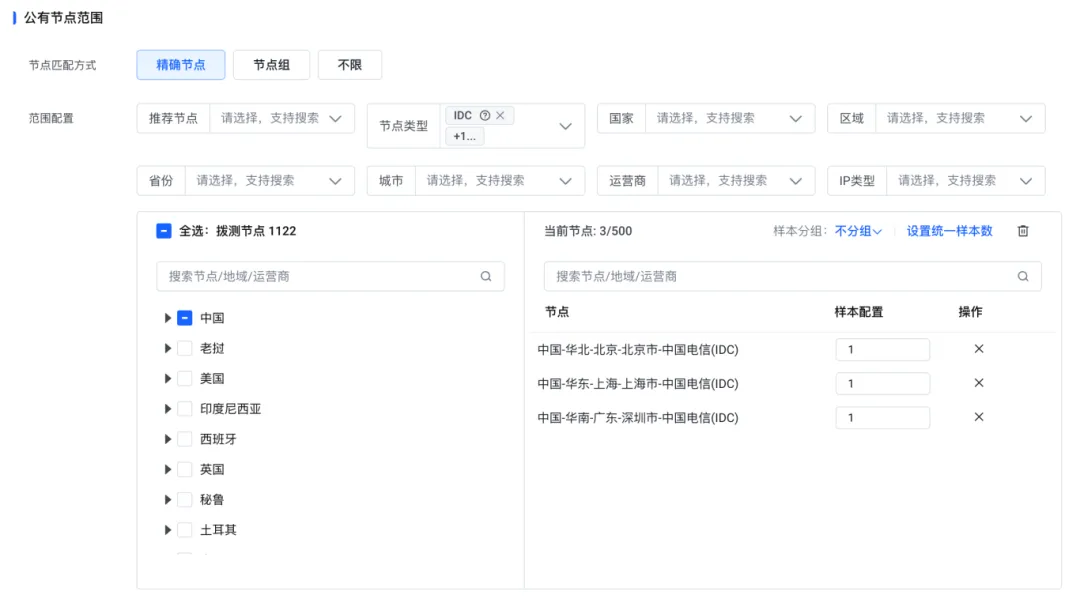This screenshot has height=599, width=1080.
Task: Check the 印度尼西亚 checkbox
Action: (x=185, y=409)
